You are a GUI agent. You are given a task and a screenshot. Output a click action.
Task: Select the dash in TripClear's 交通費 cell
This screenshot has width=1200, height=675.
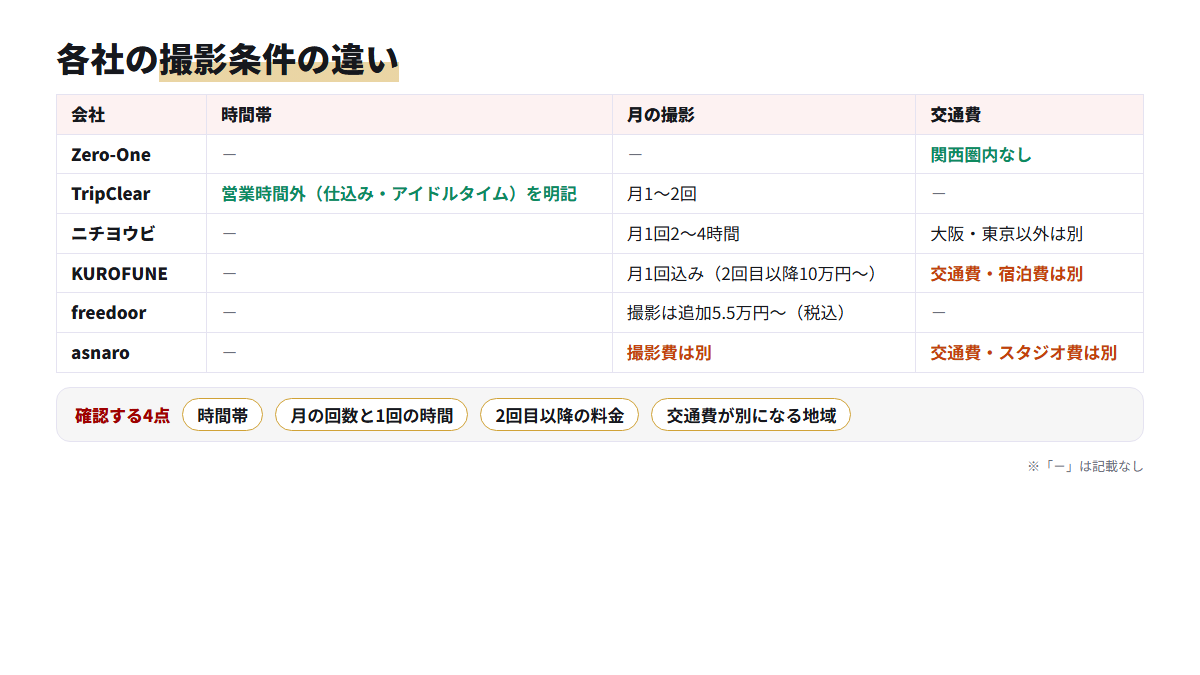[x=939, y=194]
